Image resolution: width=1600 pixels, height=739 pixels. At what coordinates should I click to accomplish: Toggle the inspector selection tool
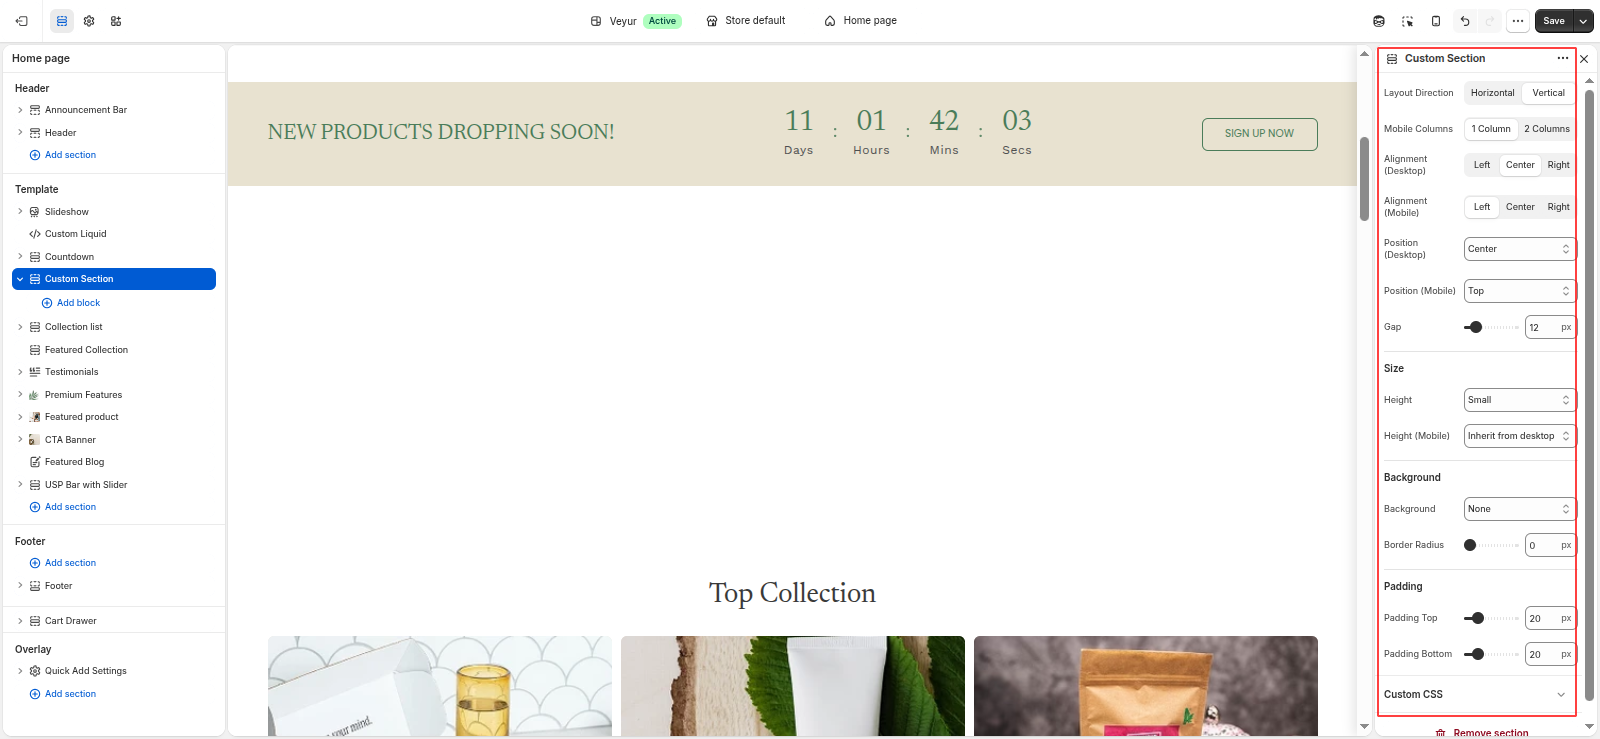(1408, 21)
